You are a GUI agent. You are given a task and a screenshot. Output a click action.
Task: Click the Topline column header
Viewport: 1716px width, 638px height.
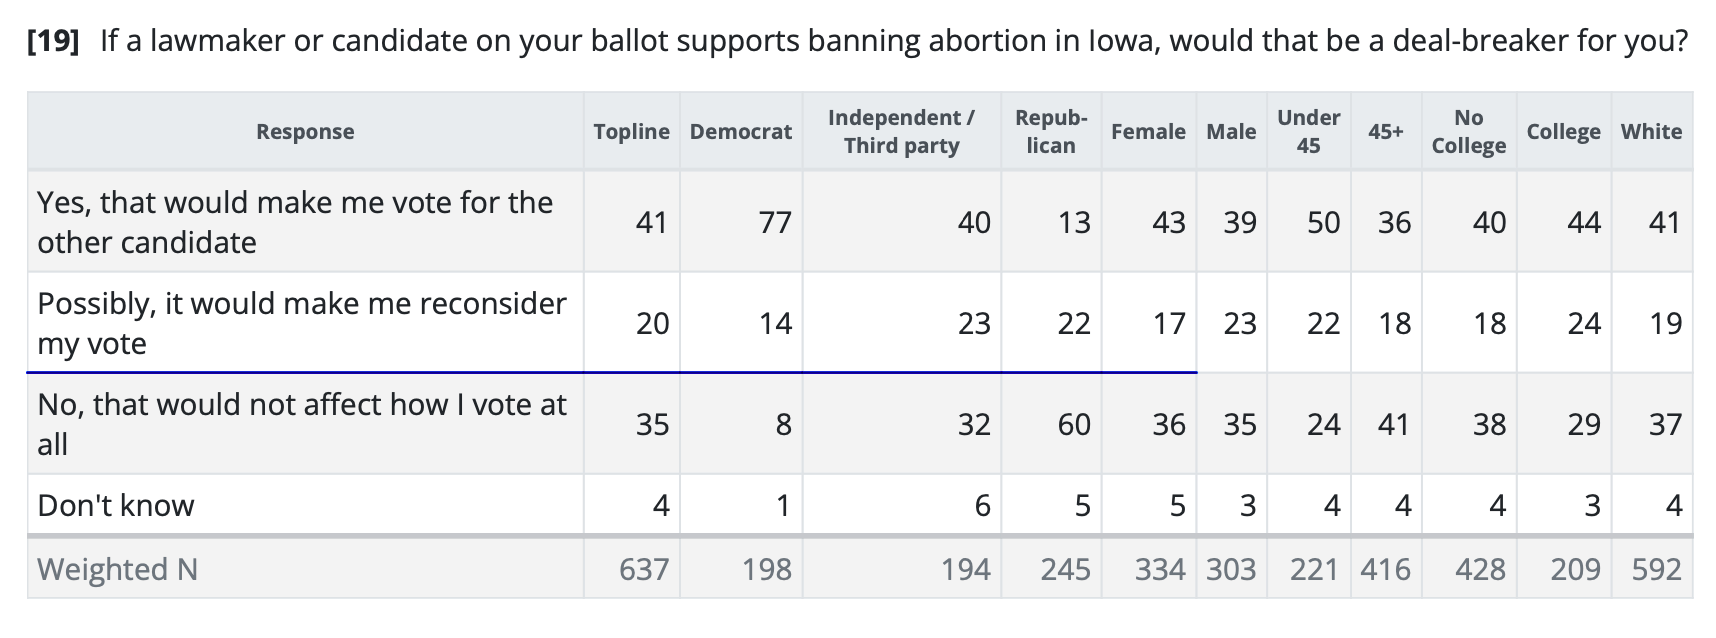click(x=631, y=132)
